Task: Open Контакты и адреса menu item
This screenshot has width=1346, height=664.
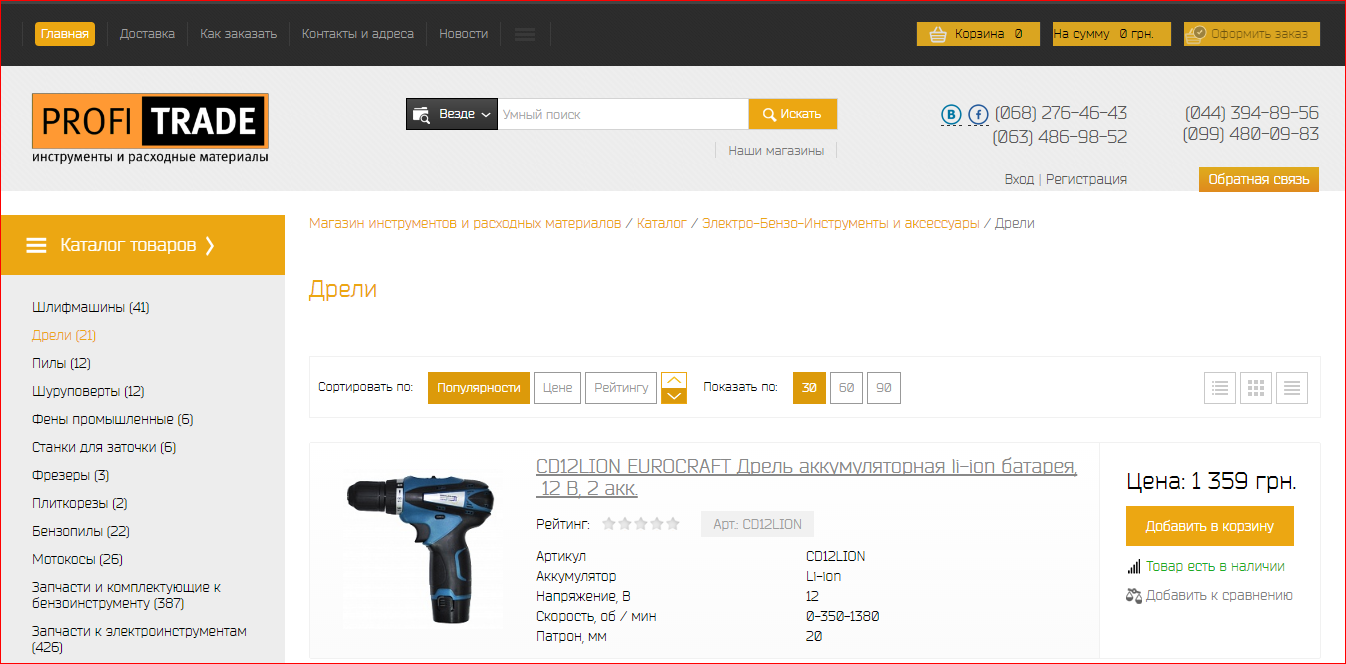Action: click(358, 34)
